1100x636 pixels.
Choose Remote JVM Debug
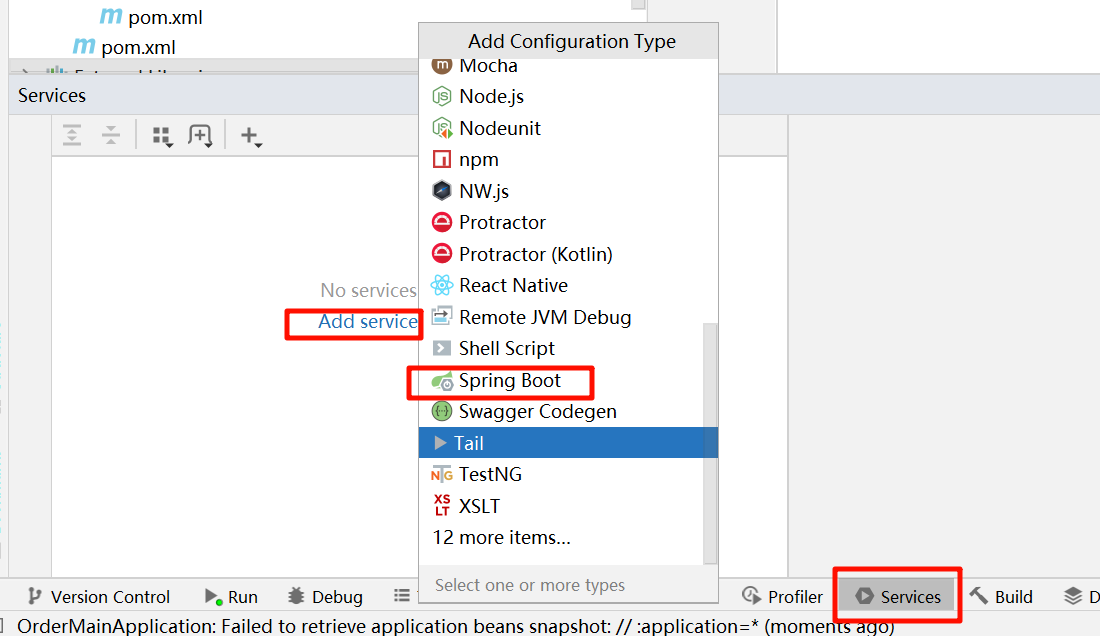click(561, 317)
